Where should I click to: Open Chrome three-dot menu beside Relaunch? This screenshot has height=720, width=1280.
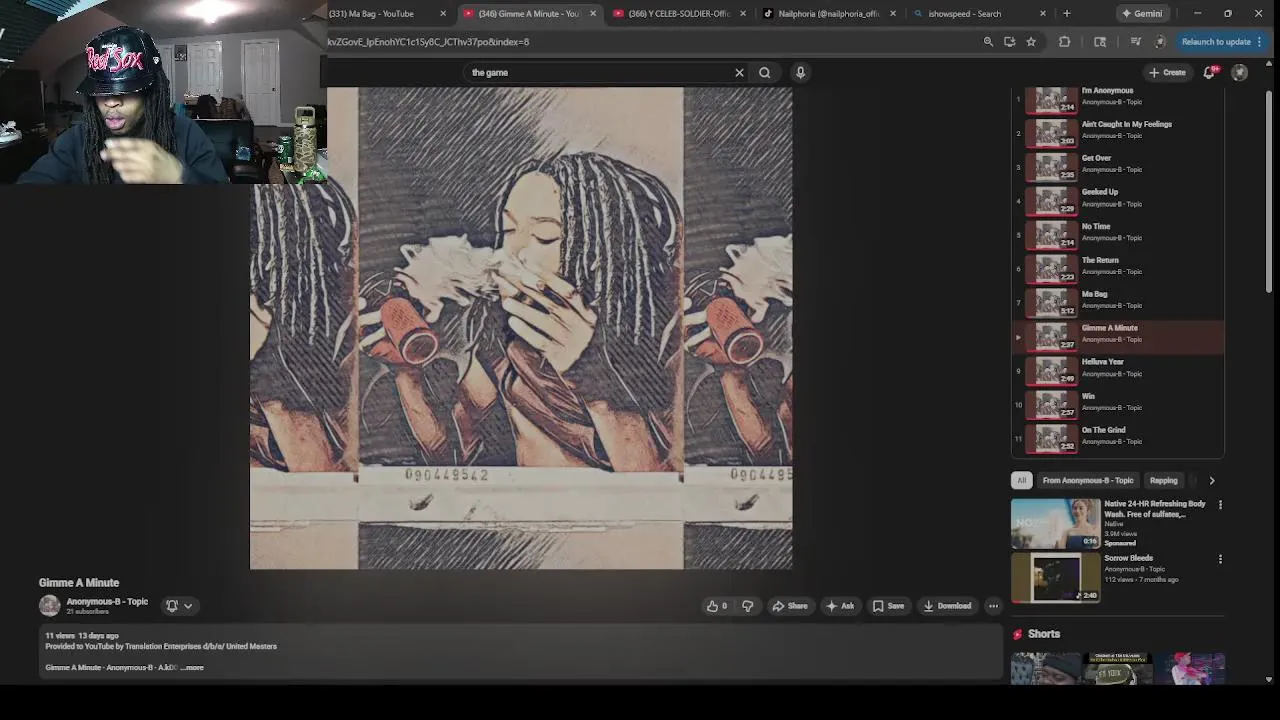(x=1259, y=42)
